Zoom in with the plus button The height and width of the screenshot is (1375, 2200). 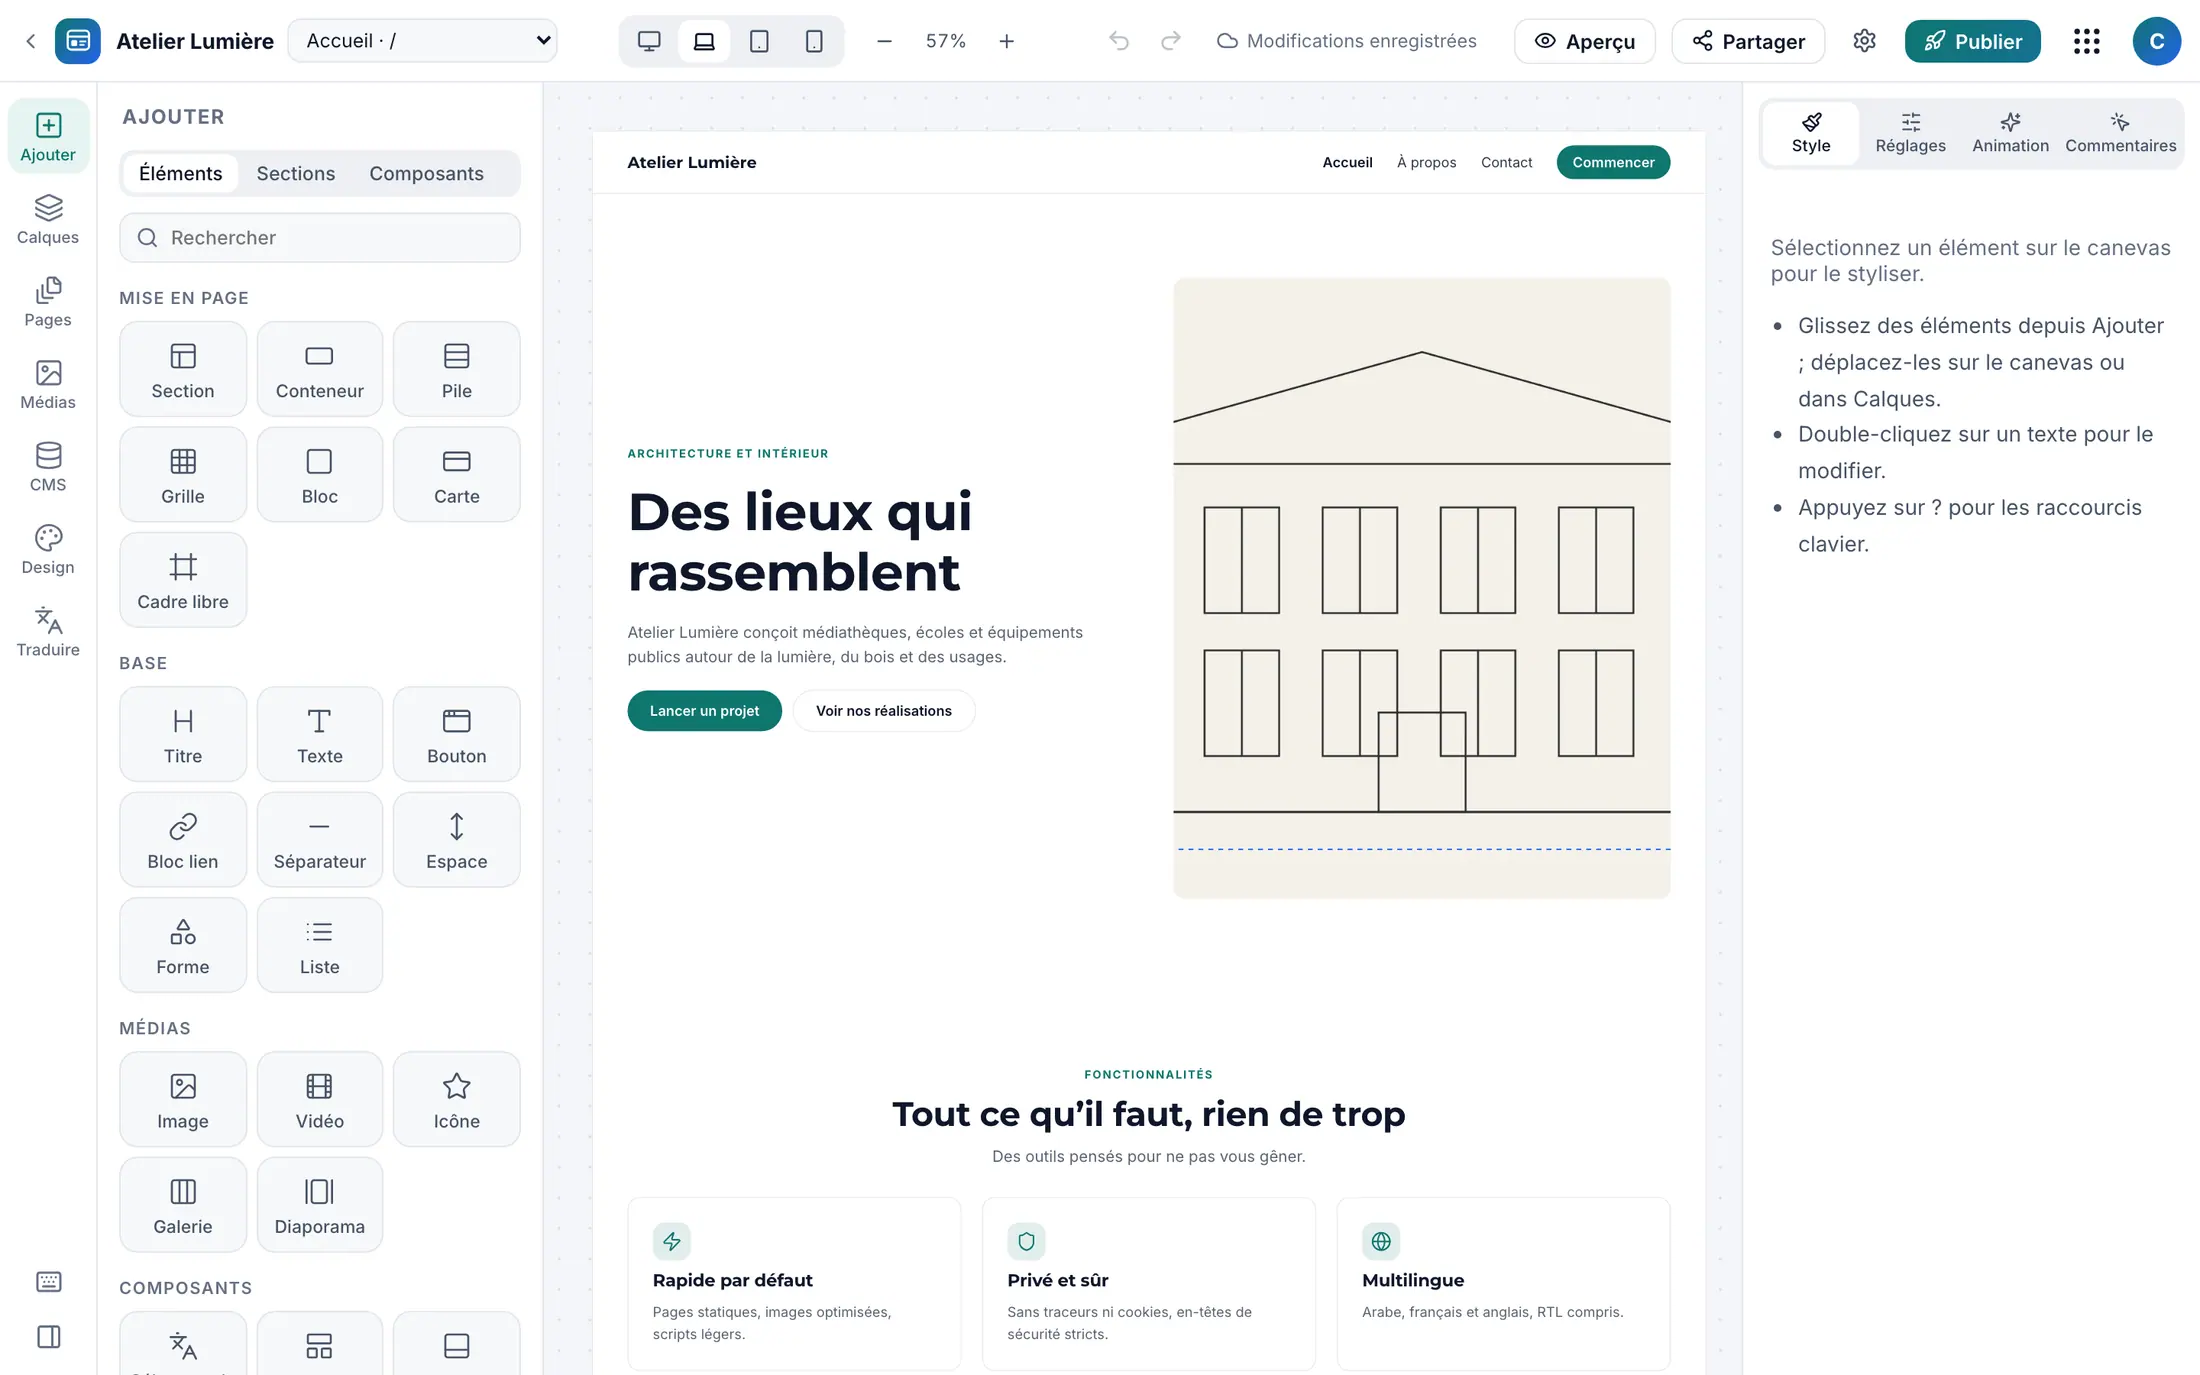(x=1007, y=41)
